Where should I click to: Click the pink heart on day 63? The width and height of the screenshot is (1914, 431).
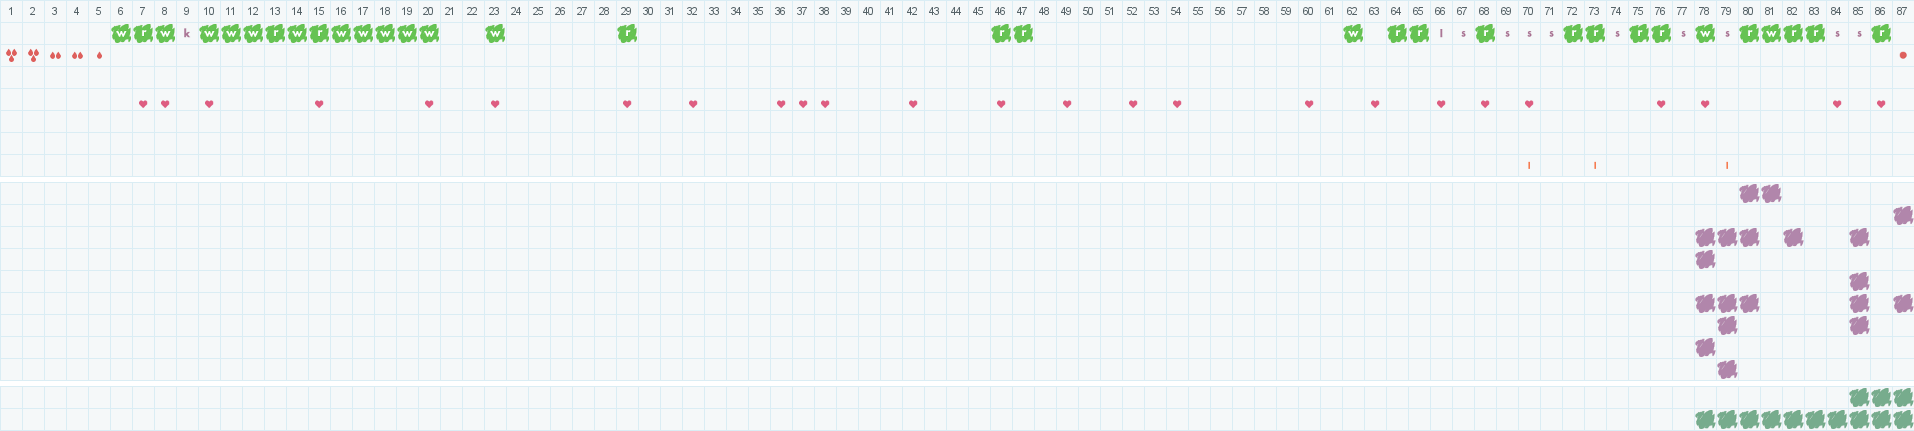pos(1375,104)
